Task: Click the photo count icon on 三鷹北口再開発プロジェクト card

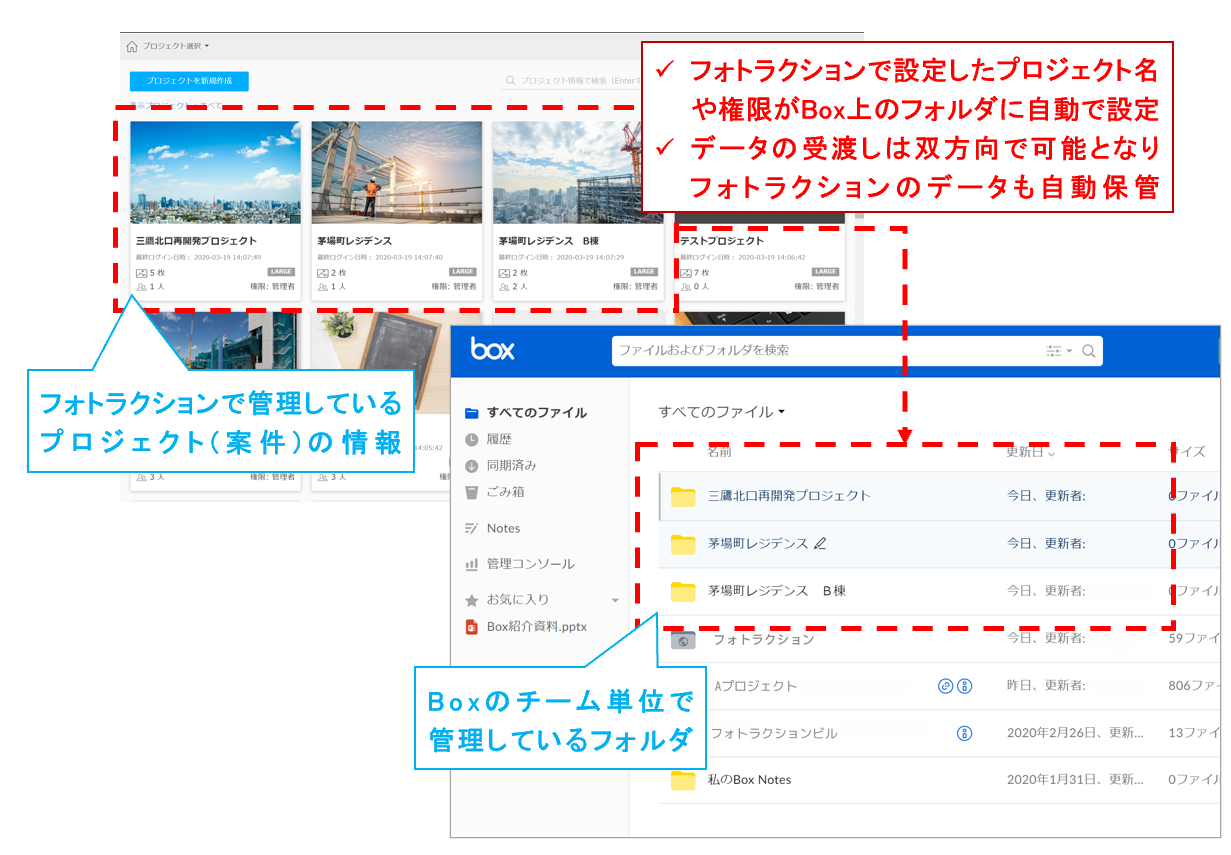Action: pos(141,272)
